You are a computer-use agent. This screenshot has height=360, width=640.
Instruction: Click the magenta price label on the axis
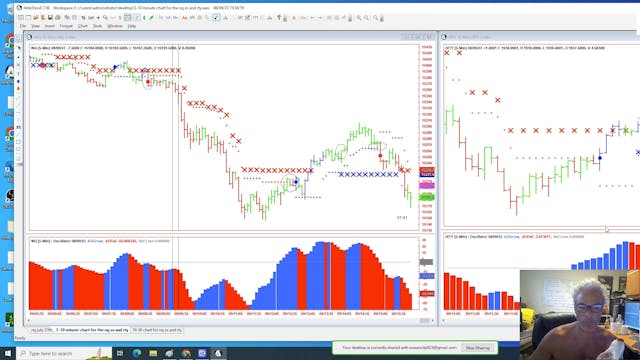tap(427, 186)
